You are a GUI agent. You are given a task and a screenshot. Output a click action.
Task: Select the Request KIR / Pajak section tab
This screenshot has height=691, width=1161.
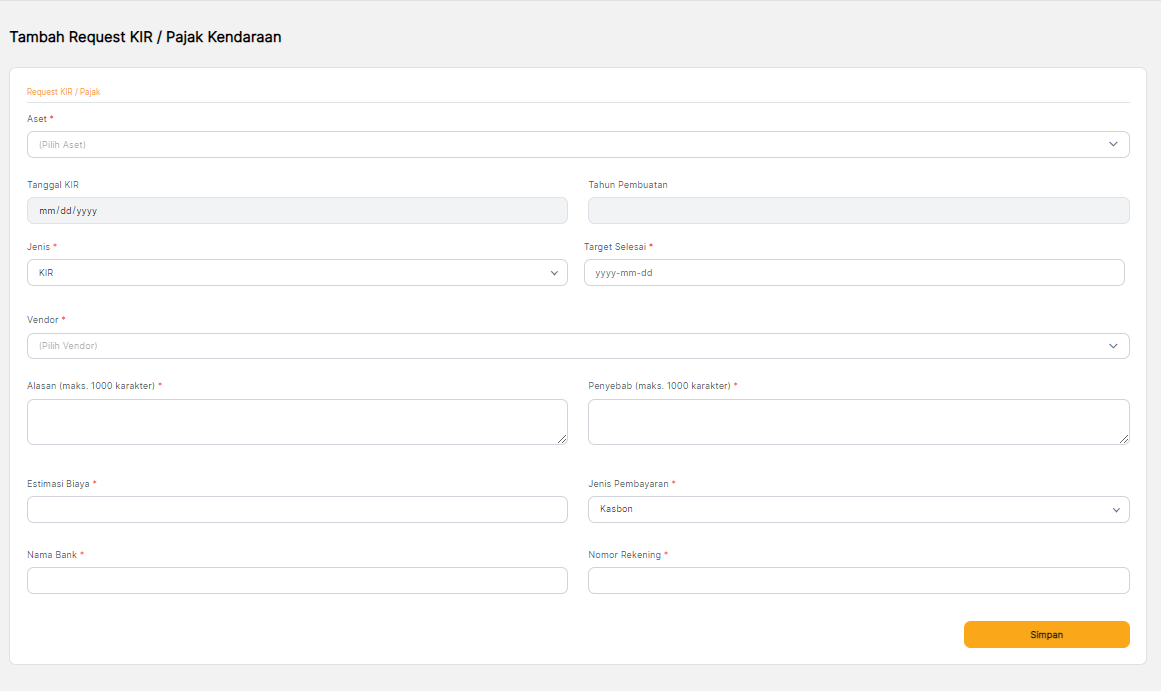[63, 92]
